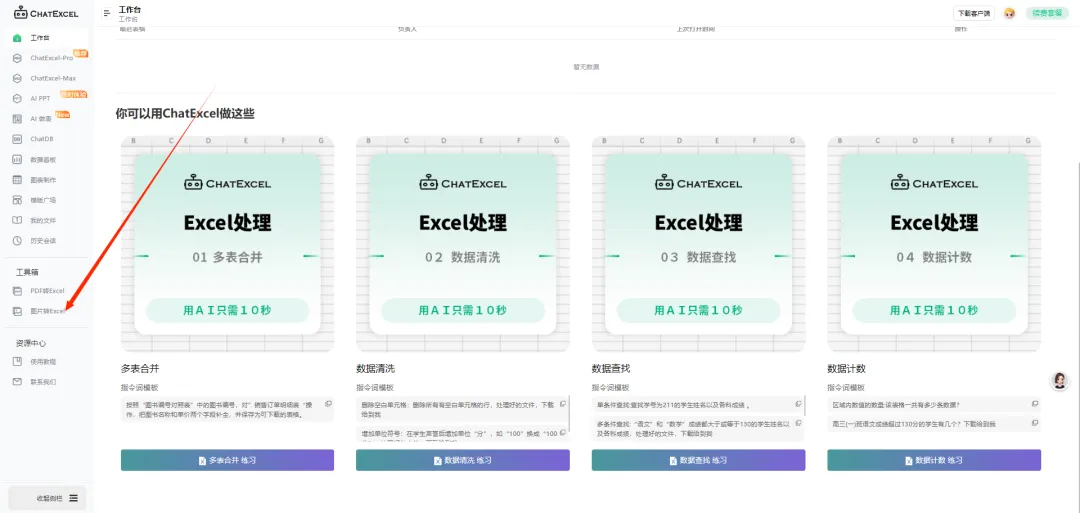Click the 多条件查找 prompt text
Screen dimensions: 1080x513
pyautogui.click(x=694, y=429)
